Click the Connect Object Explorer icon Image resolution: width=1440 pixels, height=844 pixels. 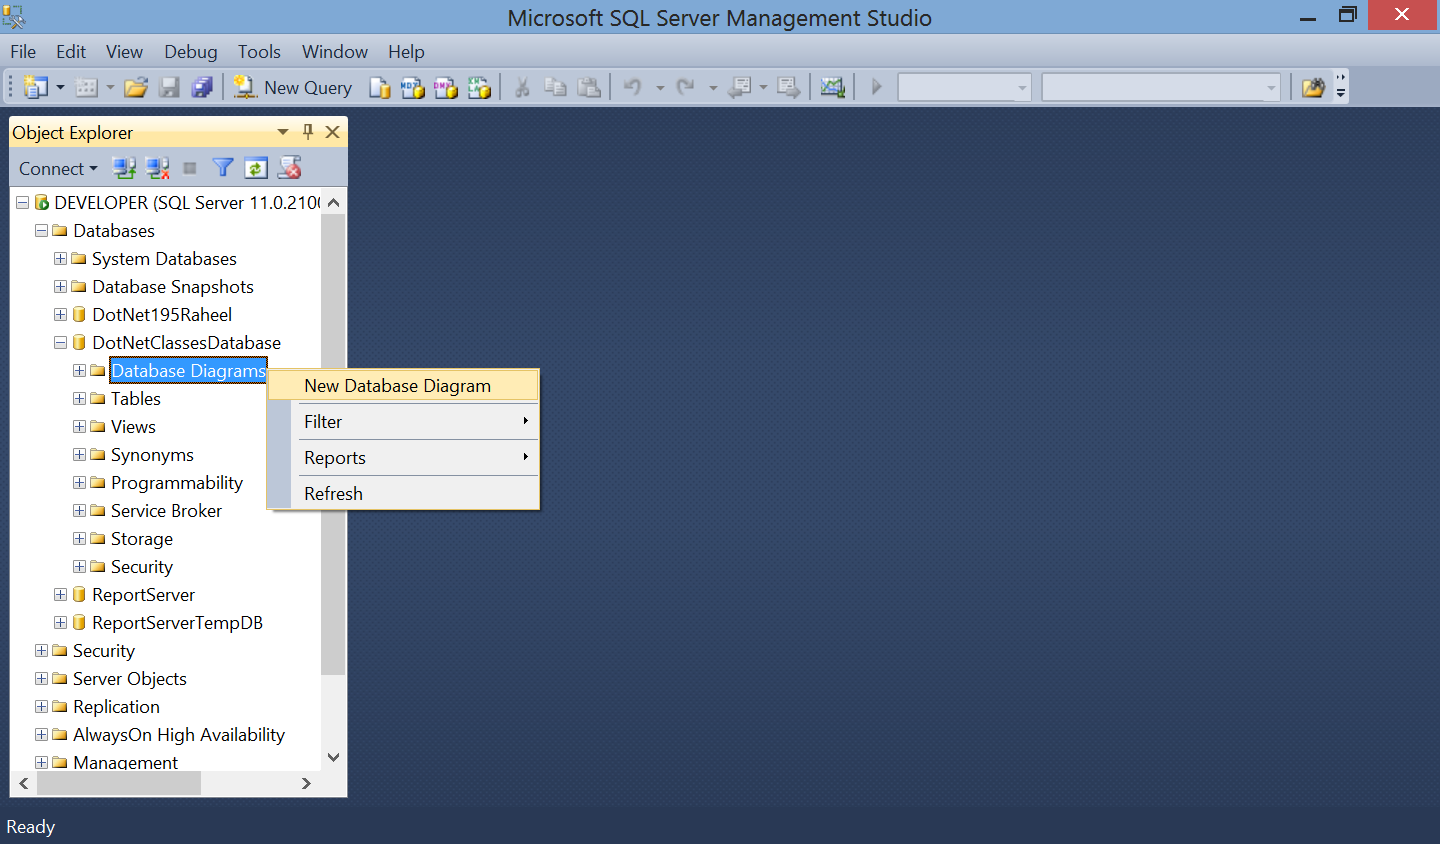click(124, 168)
